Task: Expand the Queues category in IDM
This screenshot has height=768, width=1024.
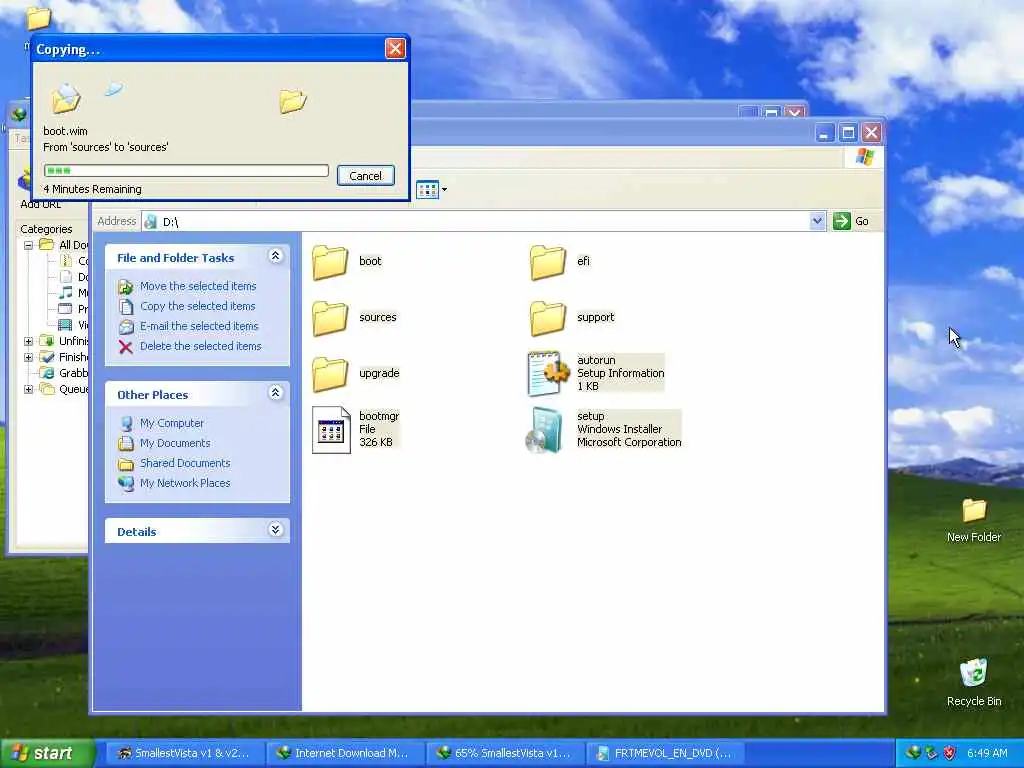Action: tap(28, 389)
